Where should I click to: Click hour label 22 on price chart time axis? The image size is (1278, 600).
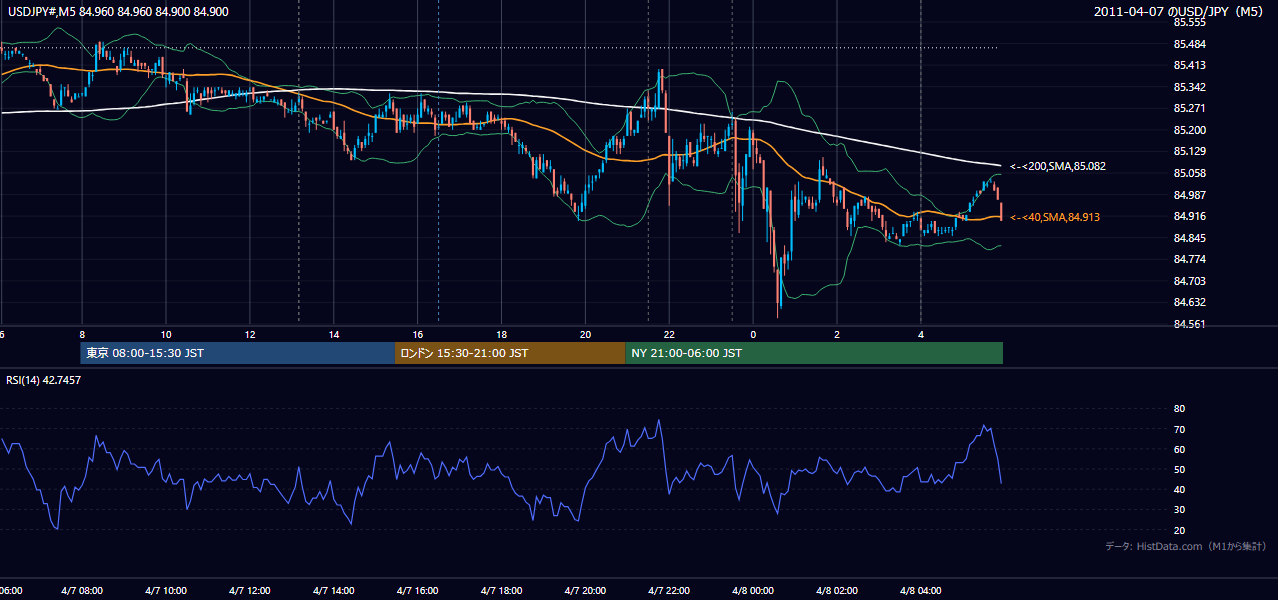coord(669,334)
